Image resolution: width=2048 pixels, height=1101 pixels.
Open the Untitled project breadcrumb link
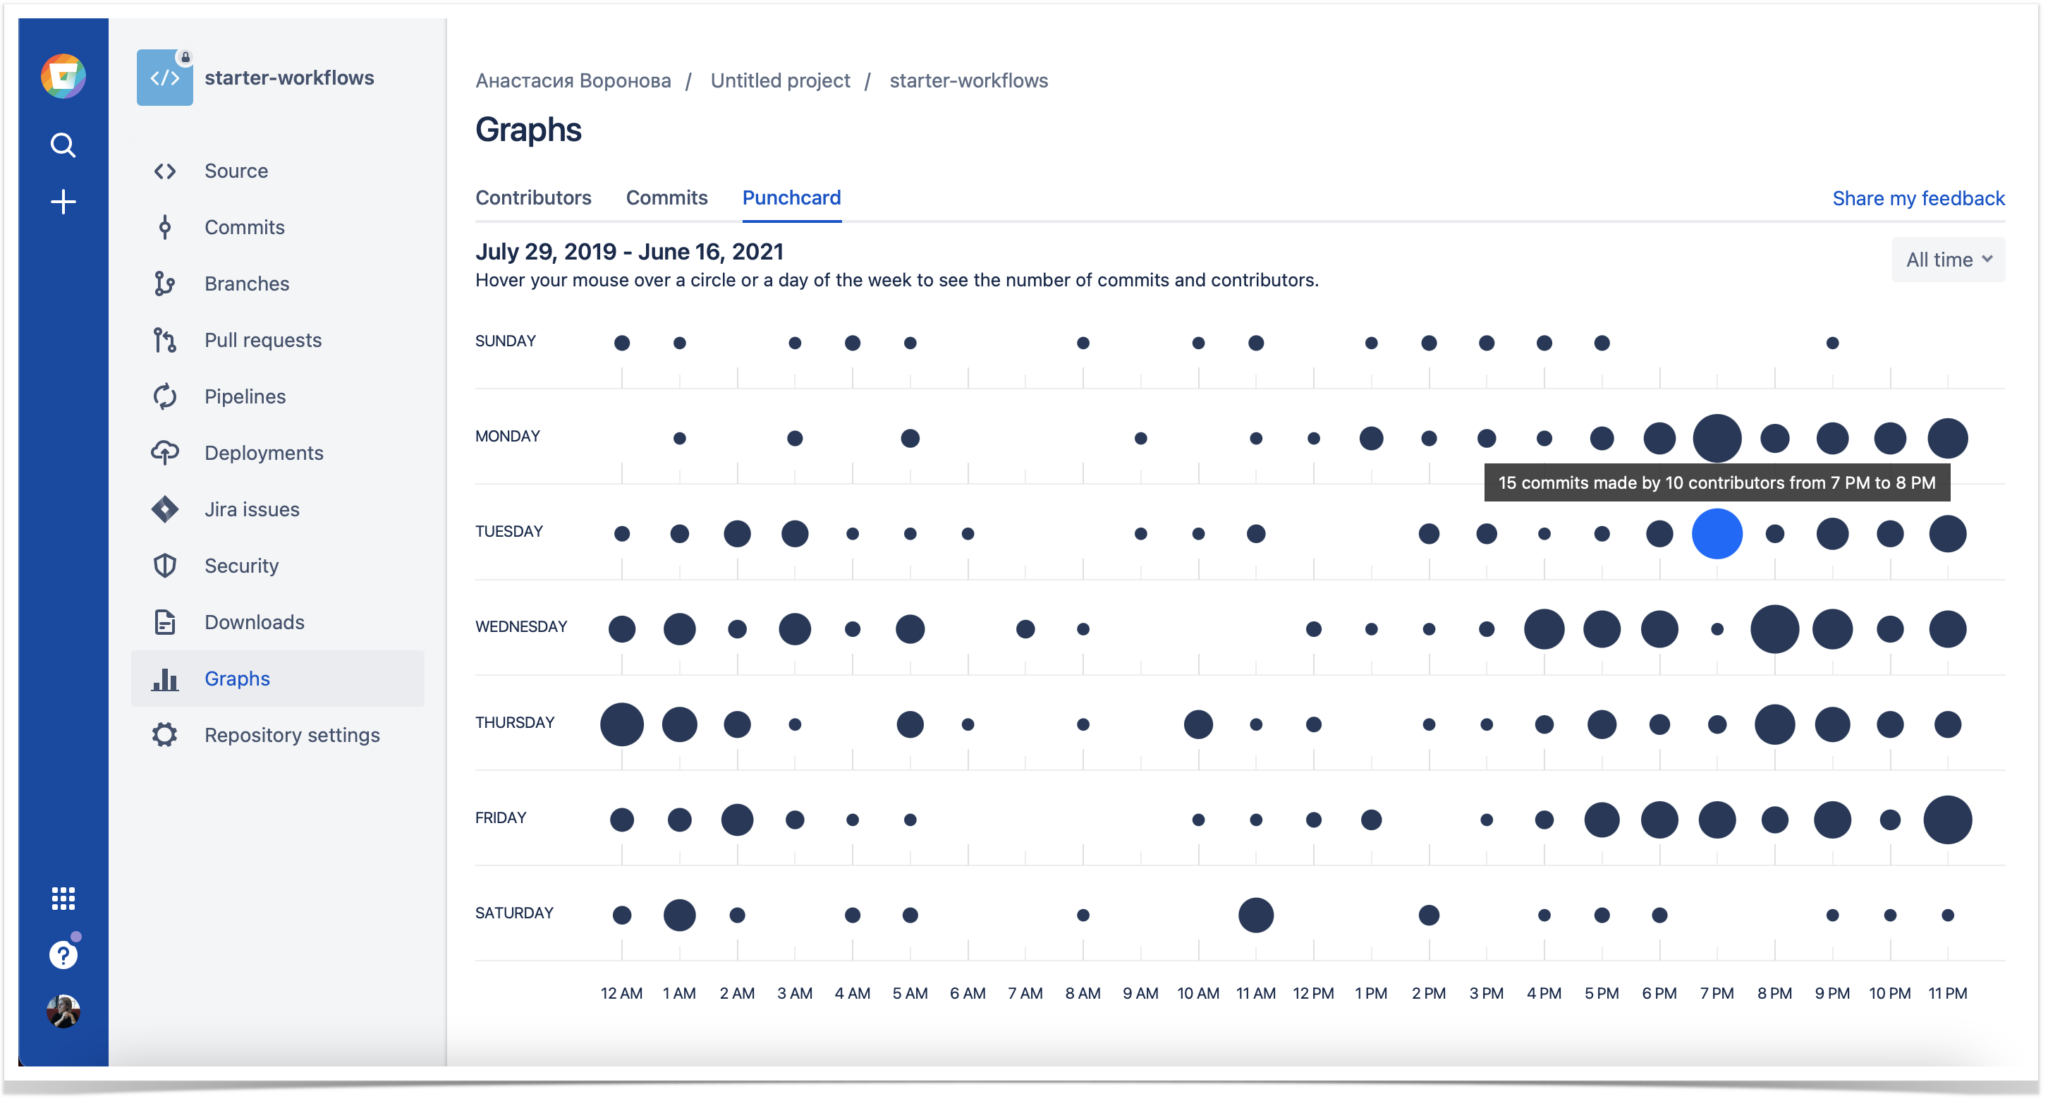781,80
